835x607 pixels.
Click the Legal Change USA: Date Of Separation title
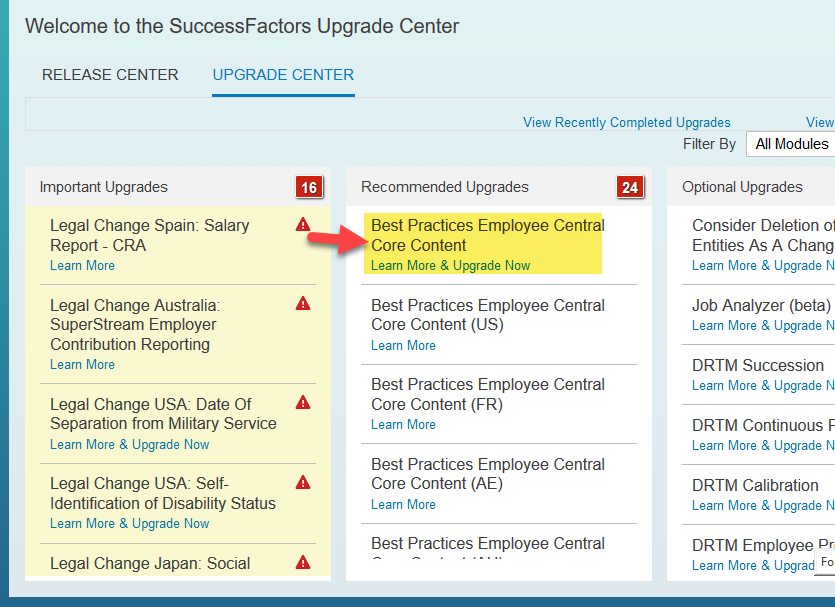pyautogui.click(x=163, y=414)
